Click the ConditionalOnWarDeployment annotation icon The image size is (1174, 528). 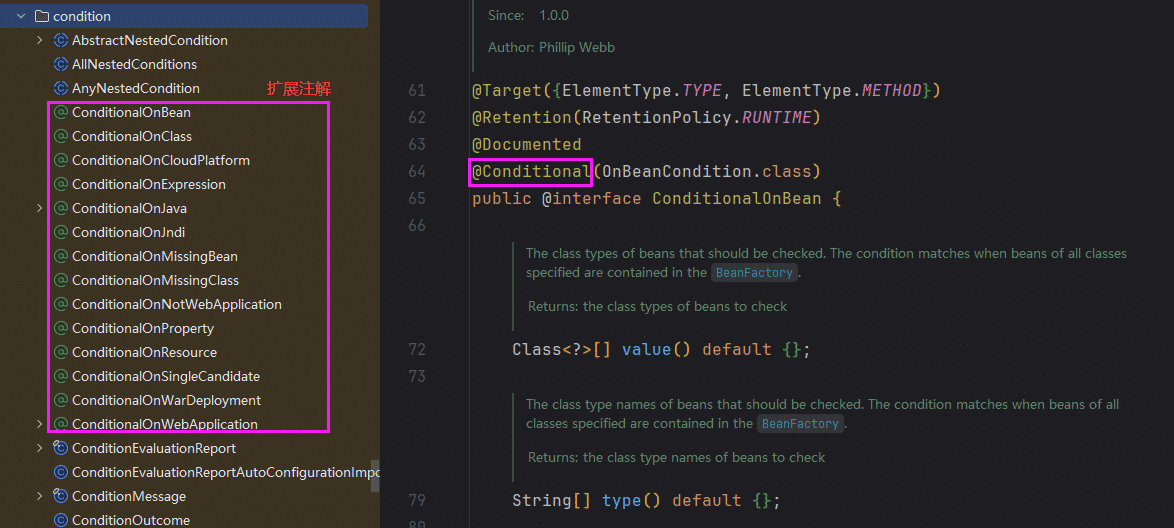(x=61, y=400)
